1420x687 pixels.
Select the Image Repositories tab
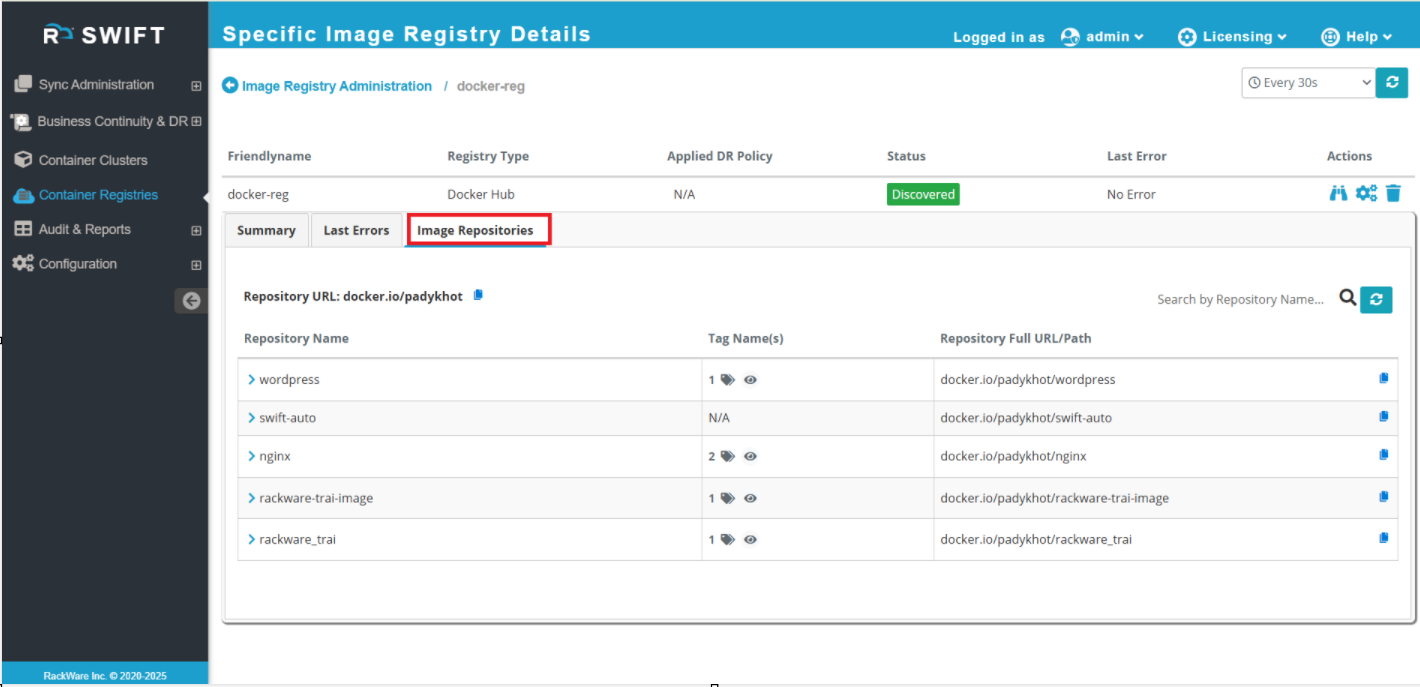475,230
